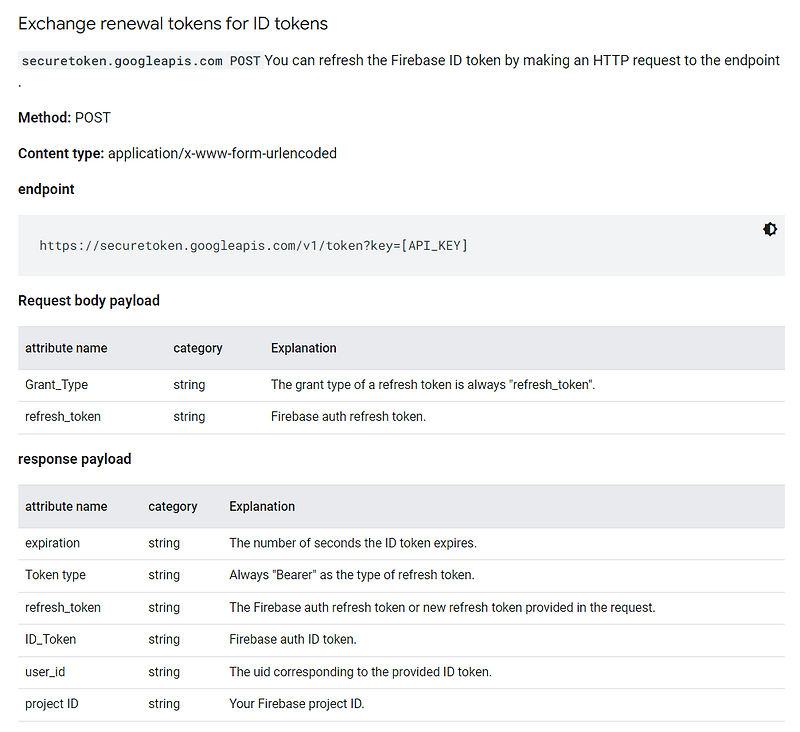Click the 'response payload' heading
The image size is (800, 732).
pos(75,459)
